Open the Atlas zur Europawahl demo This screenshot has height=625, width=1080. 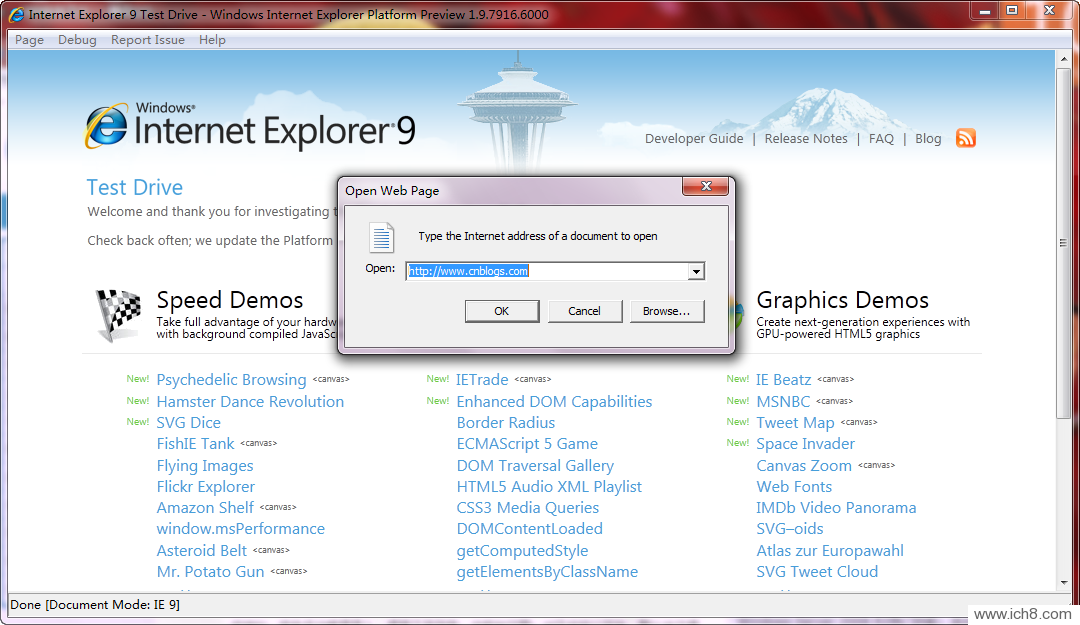pos(830,551)
